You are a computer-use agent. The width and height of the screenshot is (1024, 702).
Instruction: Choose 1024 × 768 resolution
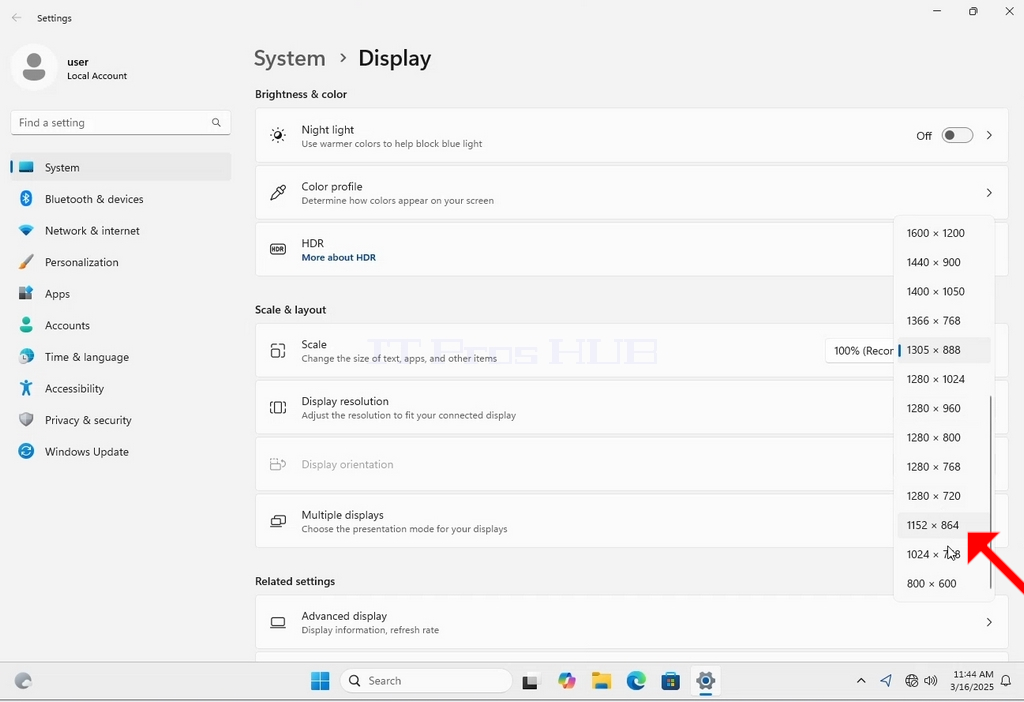944,554
